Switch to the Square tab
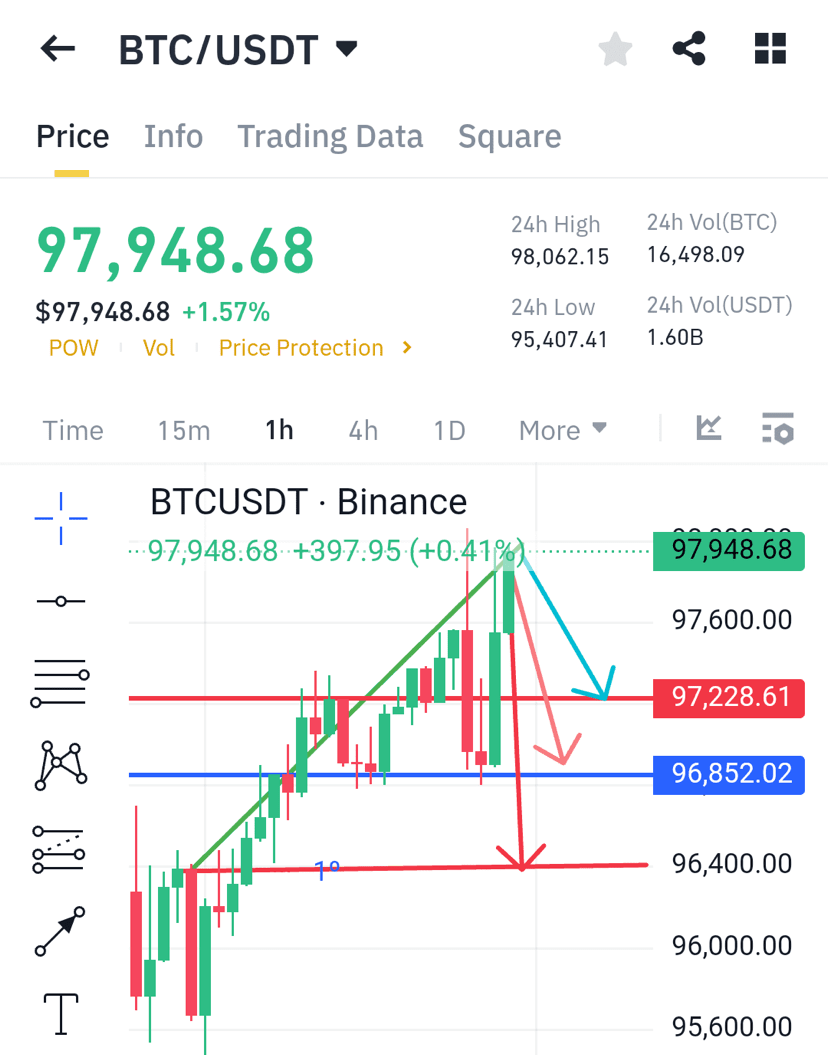The width and height of the screenshot is (828, 1055). pos(510,137)
